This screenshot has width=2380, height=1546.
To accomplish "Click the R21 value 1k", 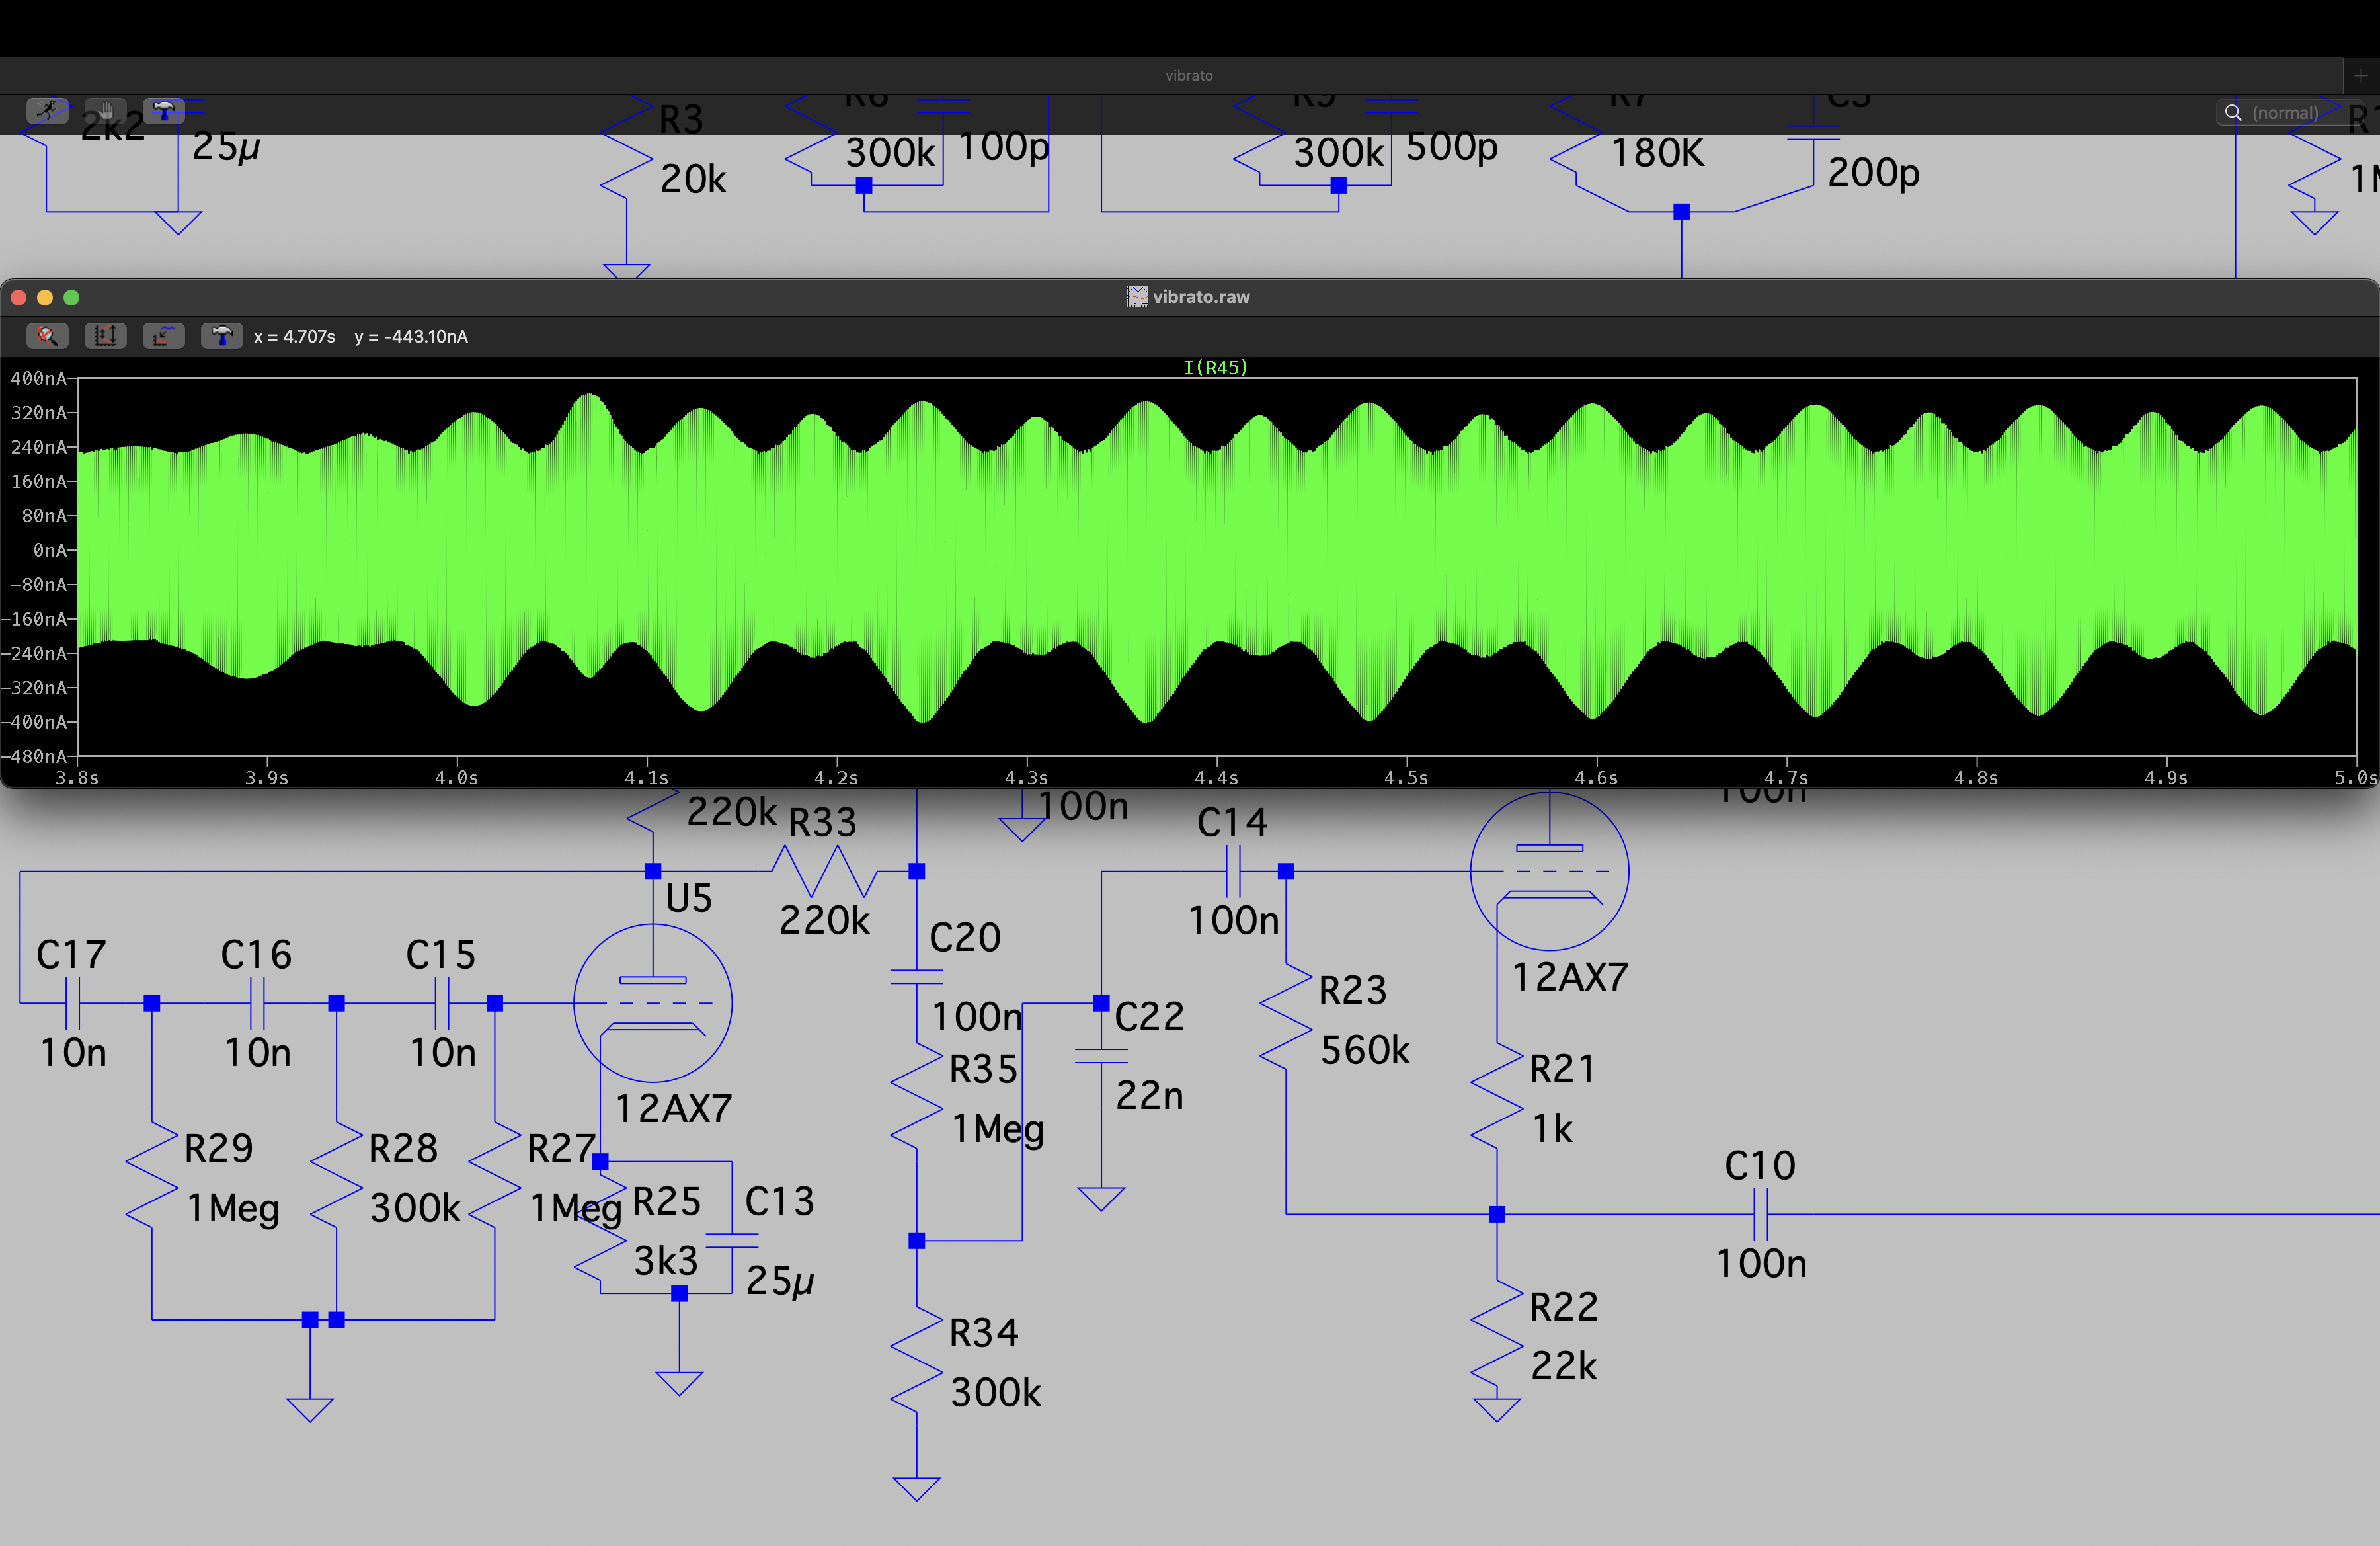I will (1552, 1128).
